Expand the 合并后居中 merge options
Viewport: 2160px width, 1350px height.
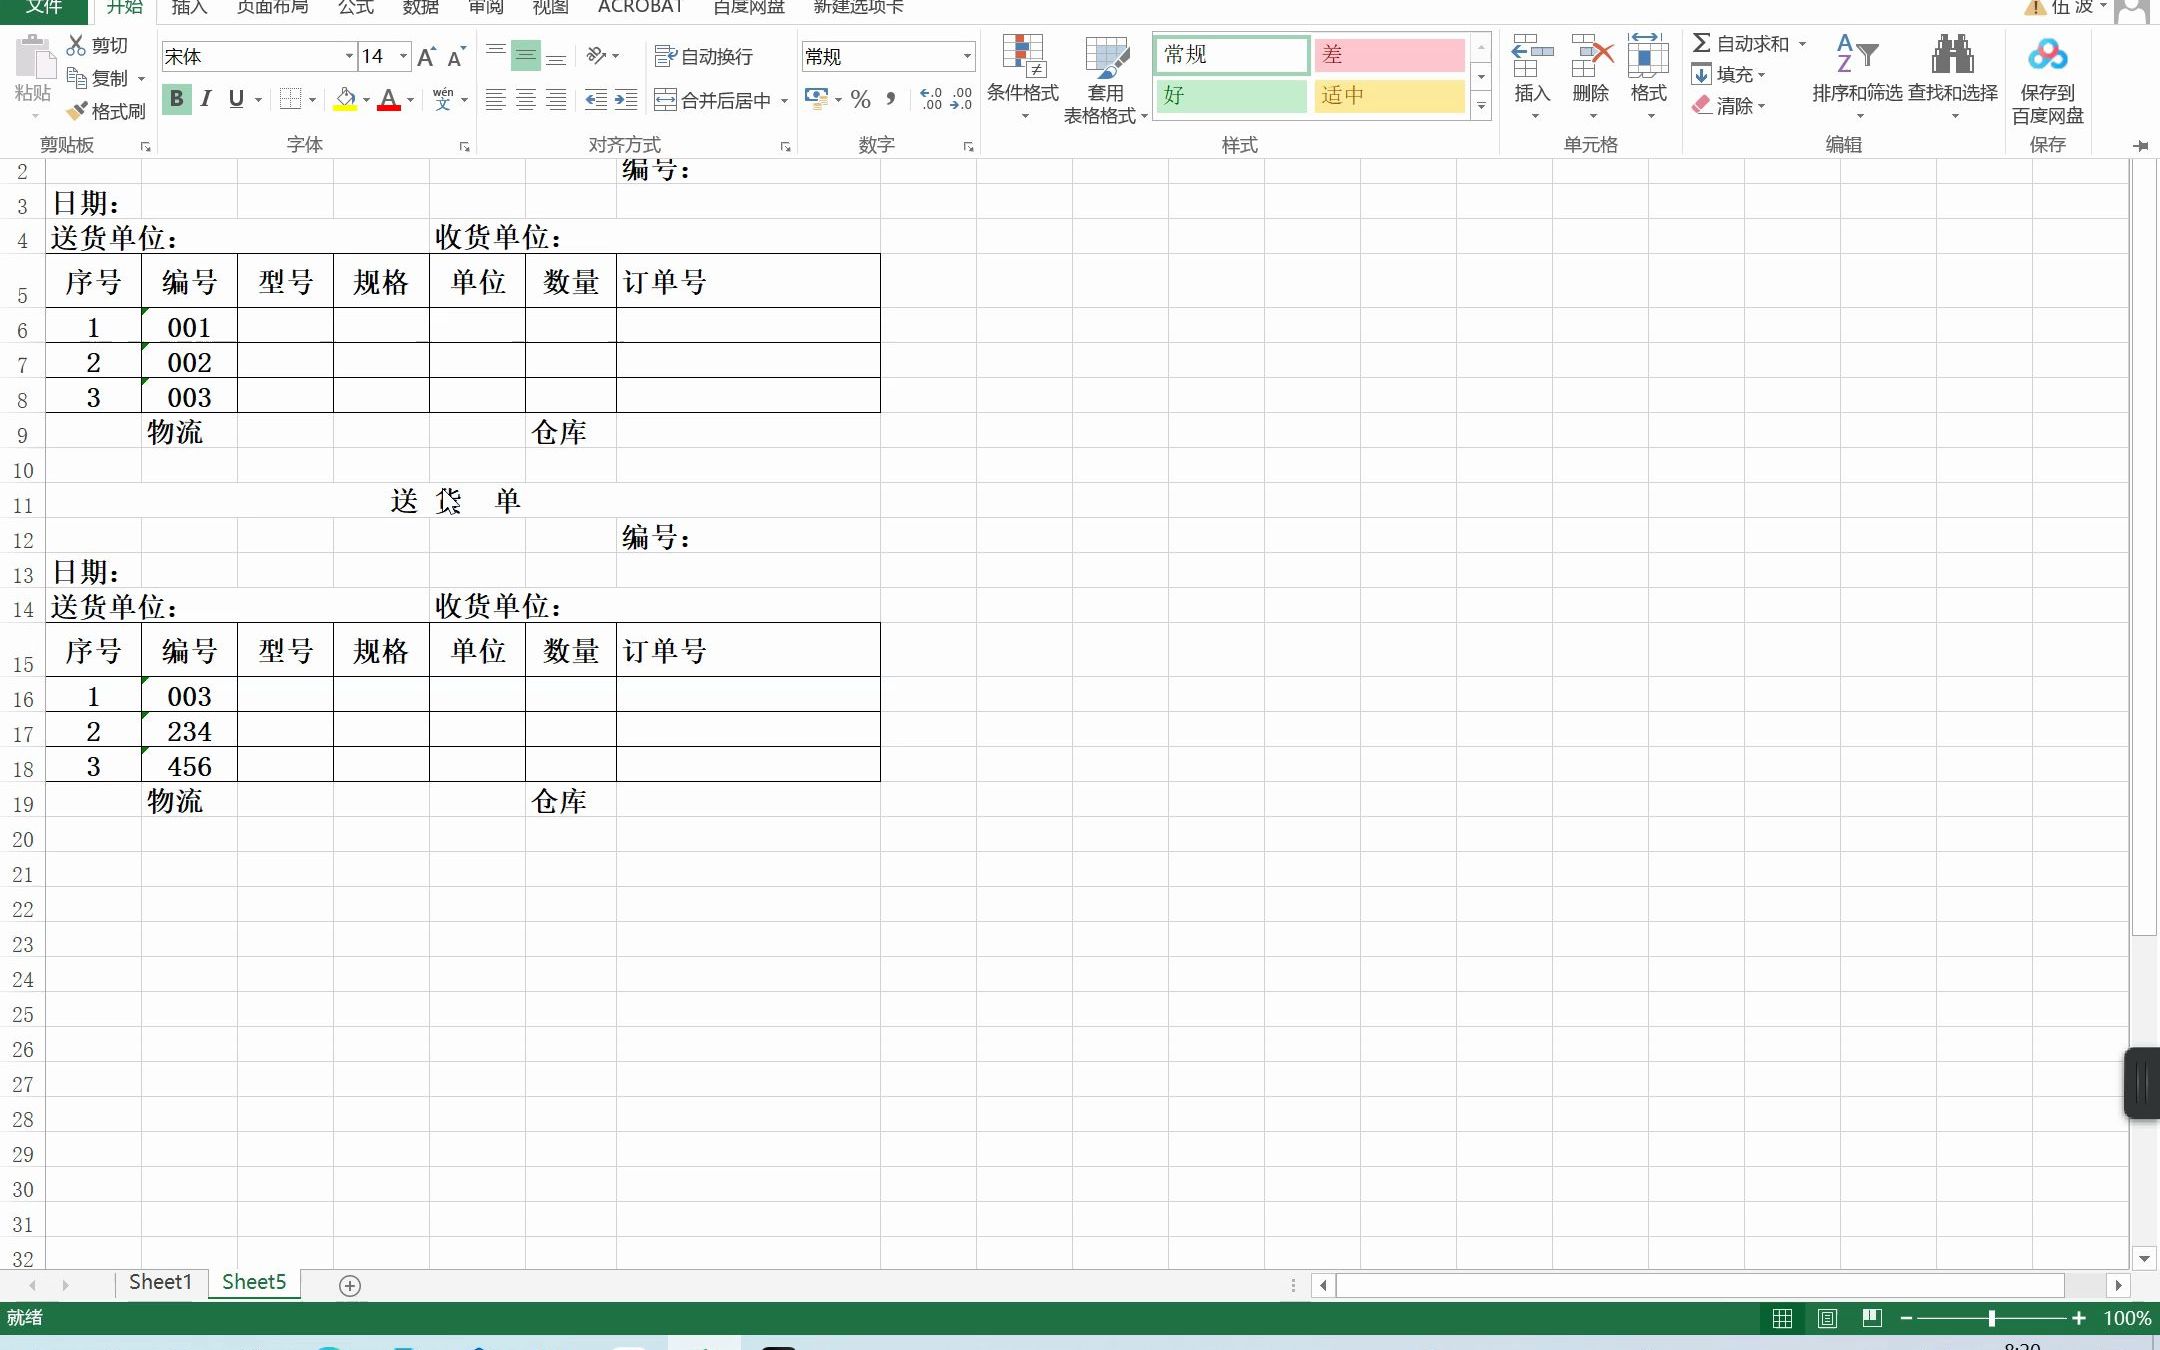[785, 100]
